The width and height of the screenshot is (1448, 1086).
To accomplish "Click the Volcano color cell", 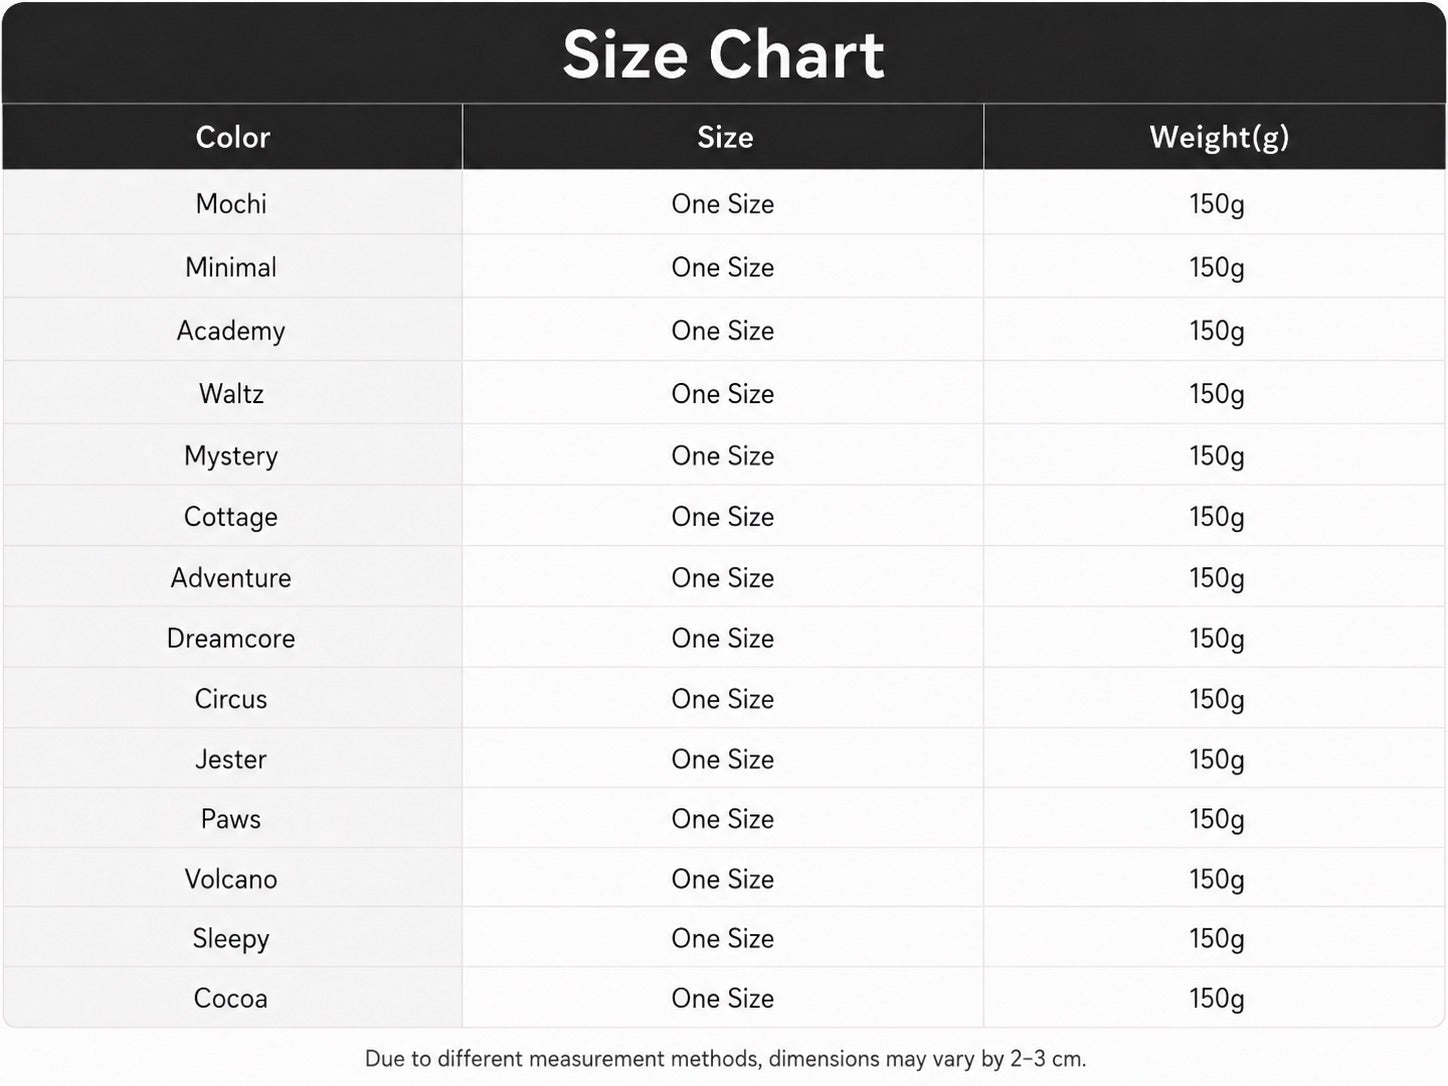I will tap(231, 879).
